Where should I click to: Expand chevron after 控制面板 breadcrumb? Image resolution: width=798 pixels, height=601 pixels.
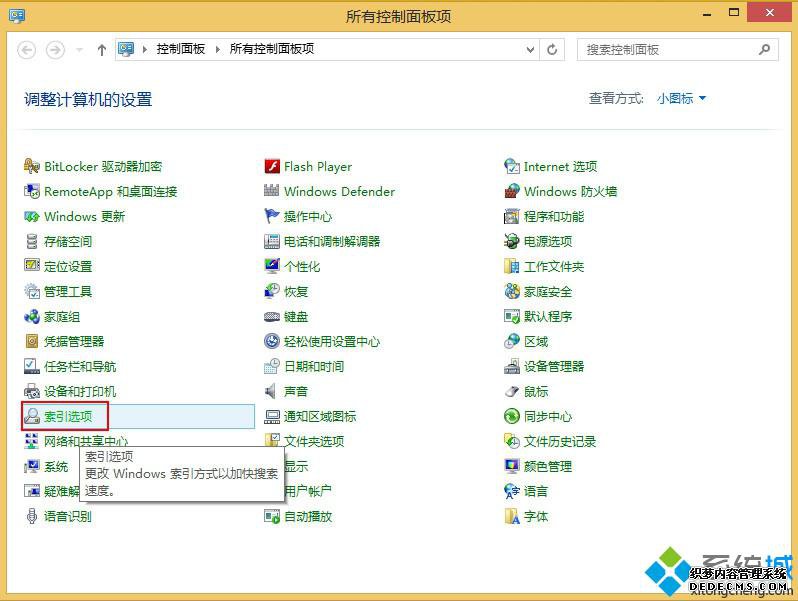pos(218,49)
